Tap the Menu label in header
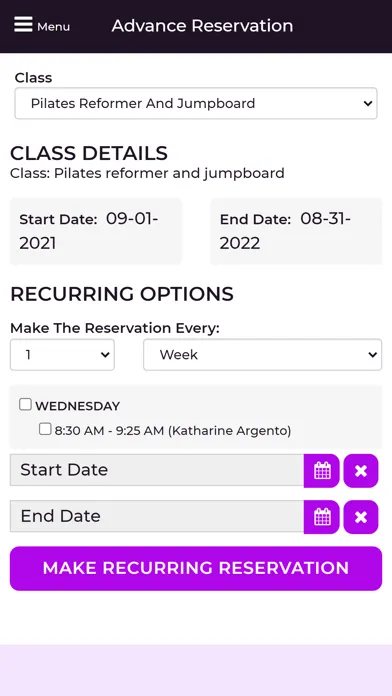The height and width of the screenshot is (696, 392). tap(53, 27)
